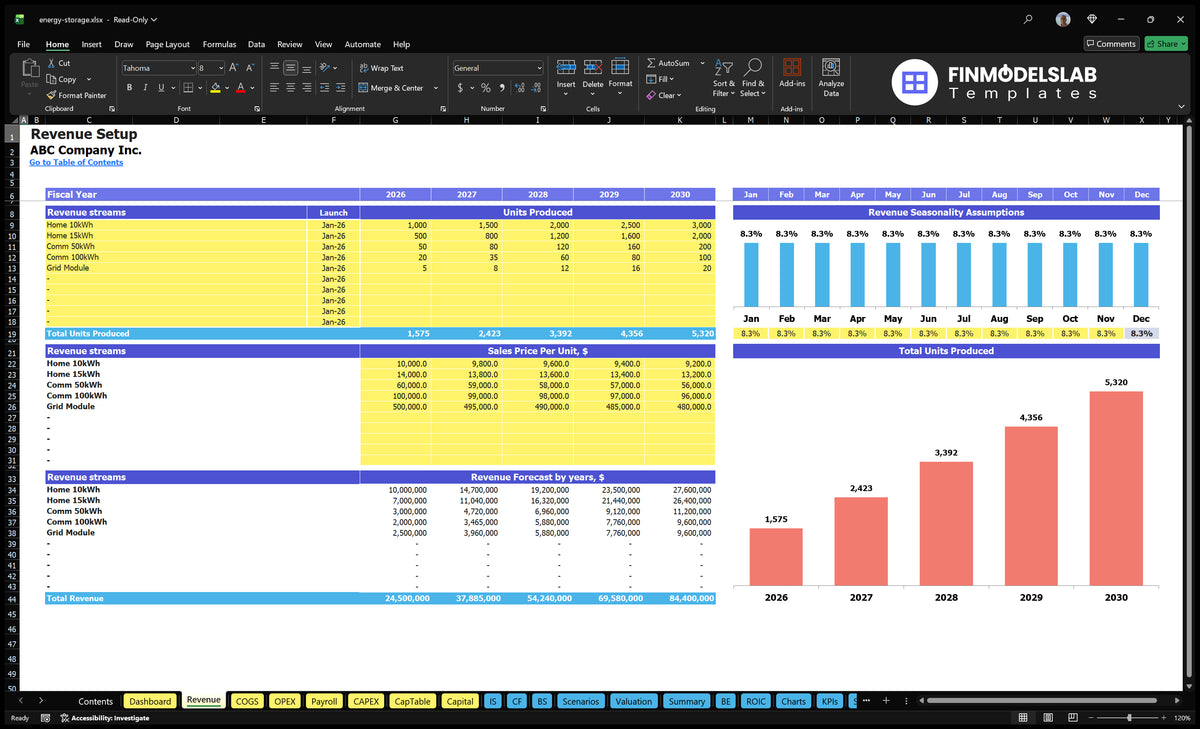Click the Increase Decimal icon
The height and width of the screenshot is (729, 1200).
tap(518, 88)
